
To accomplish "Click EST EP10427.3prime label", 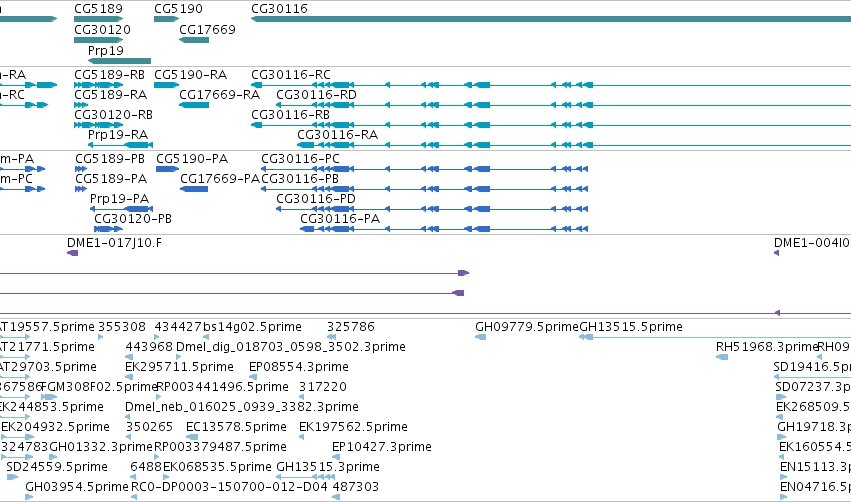I will (382, 447).
